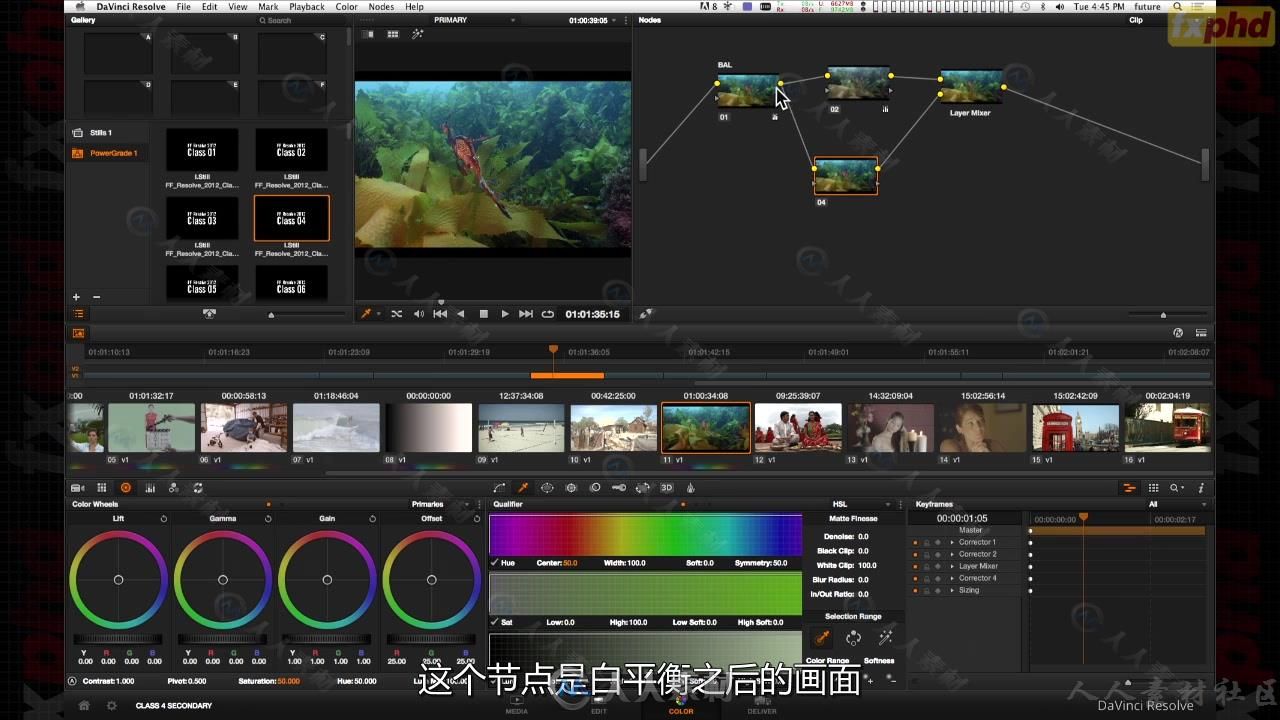Open the Sizing palette icon
The width and height of the screenshot is (1280, 720).
643,488
